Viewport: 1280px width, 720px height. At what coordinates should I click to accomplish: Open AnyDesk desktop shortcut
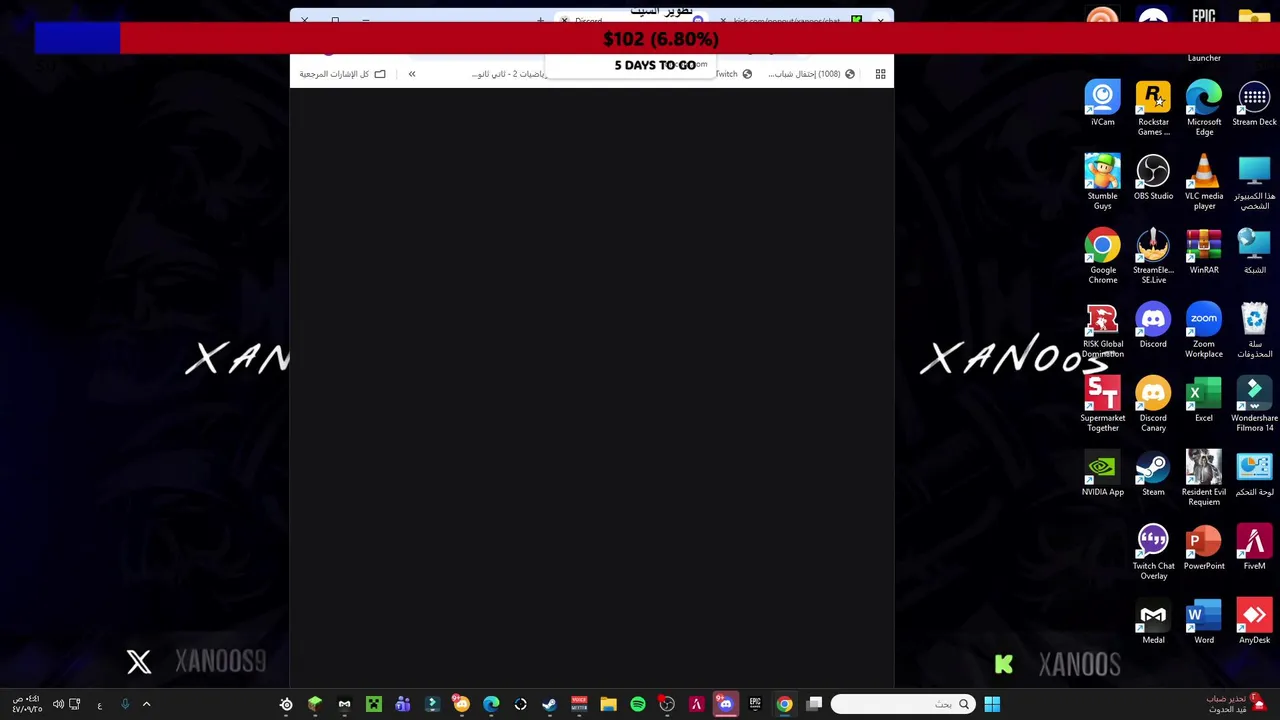pos(1254,621)
